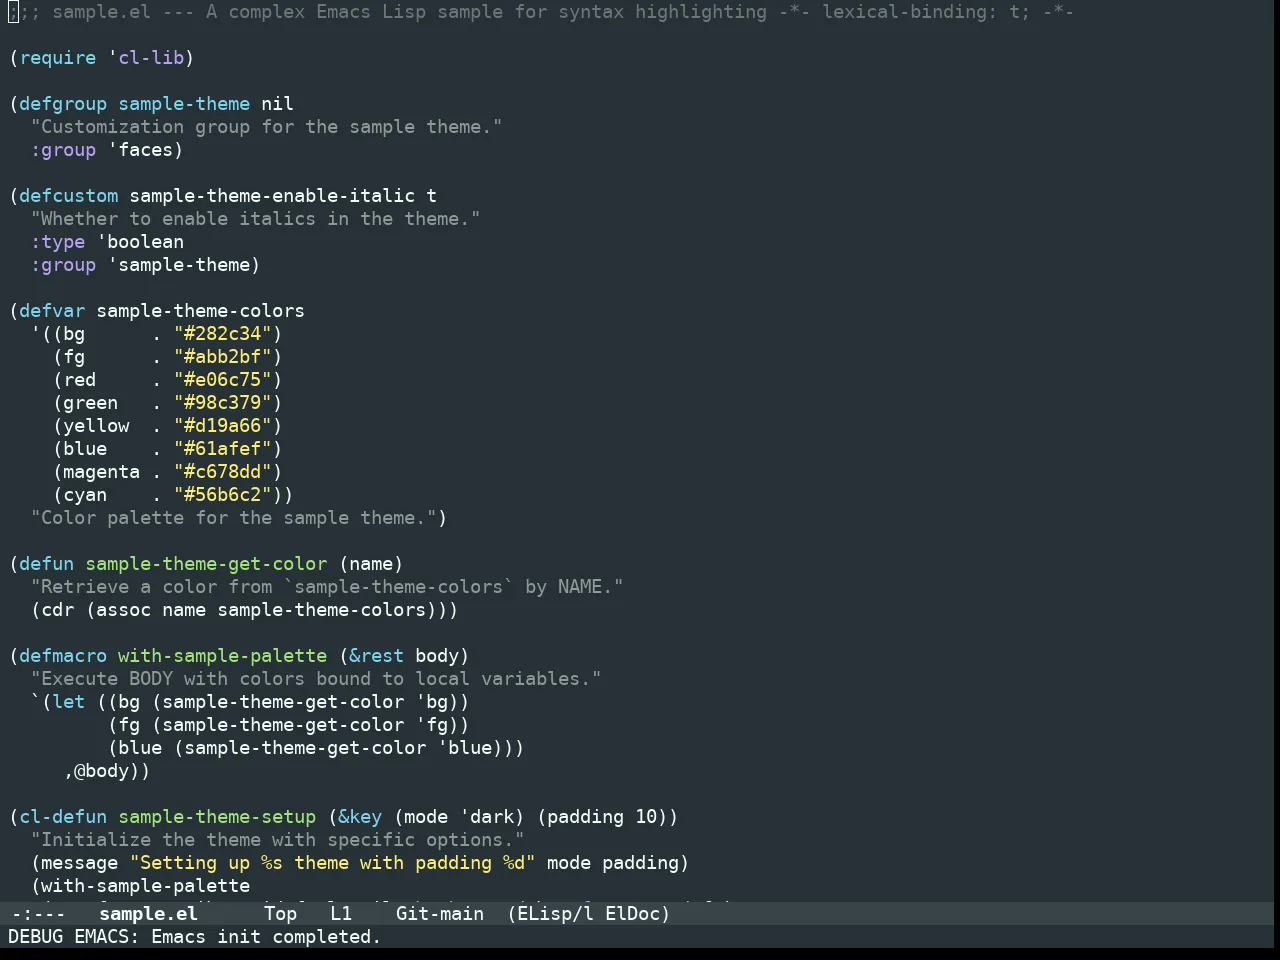Click the color string "#56b6c2"

[x=223, y=495]
